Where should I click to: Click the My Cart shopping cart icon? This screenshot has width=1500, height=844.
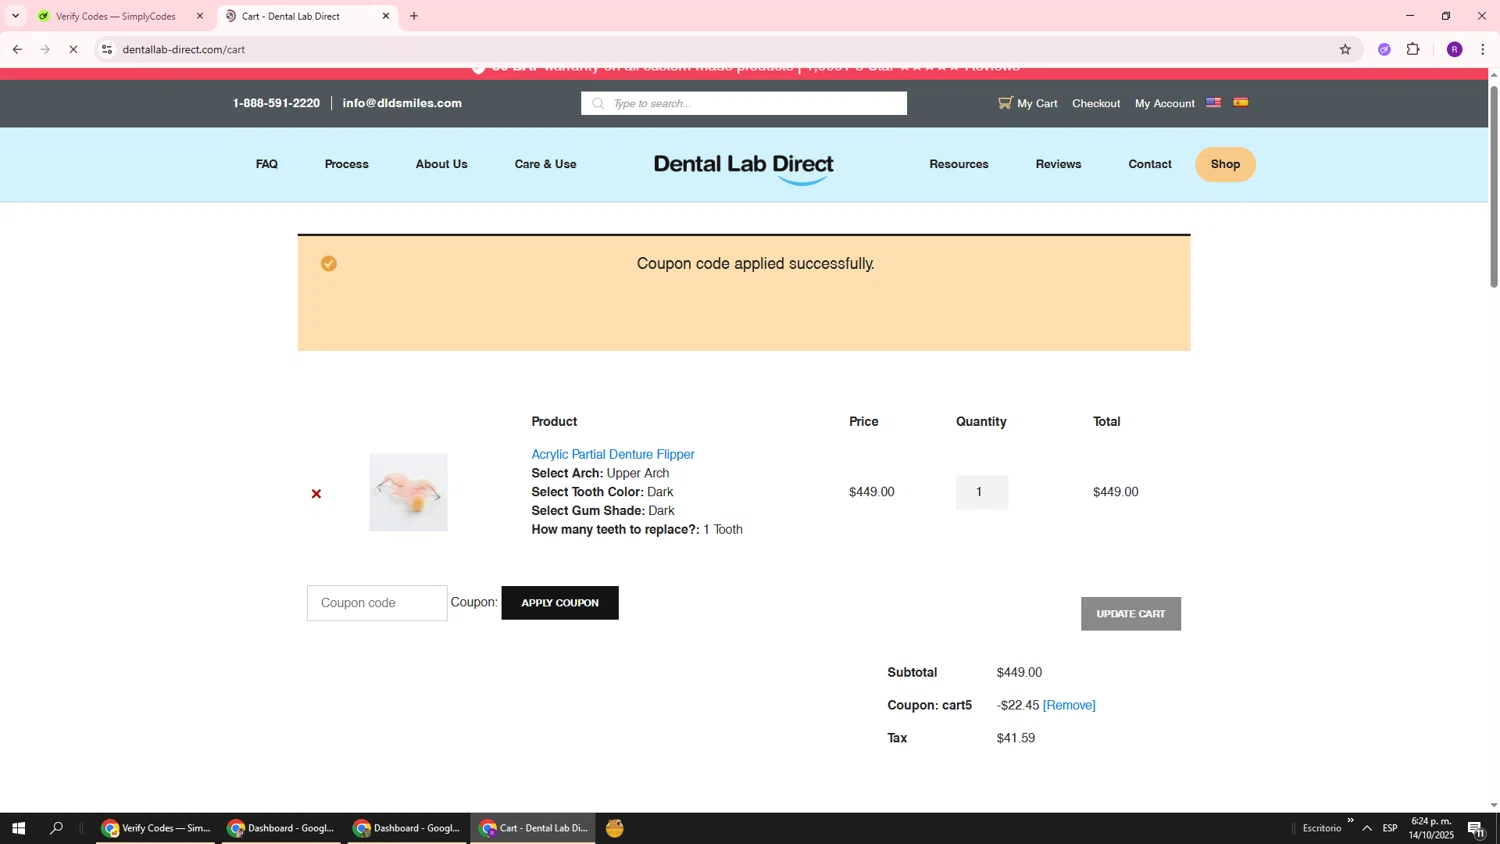click(x=1005, y=103)
